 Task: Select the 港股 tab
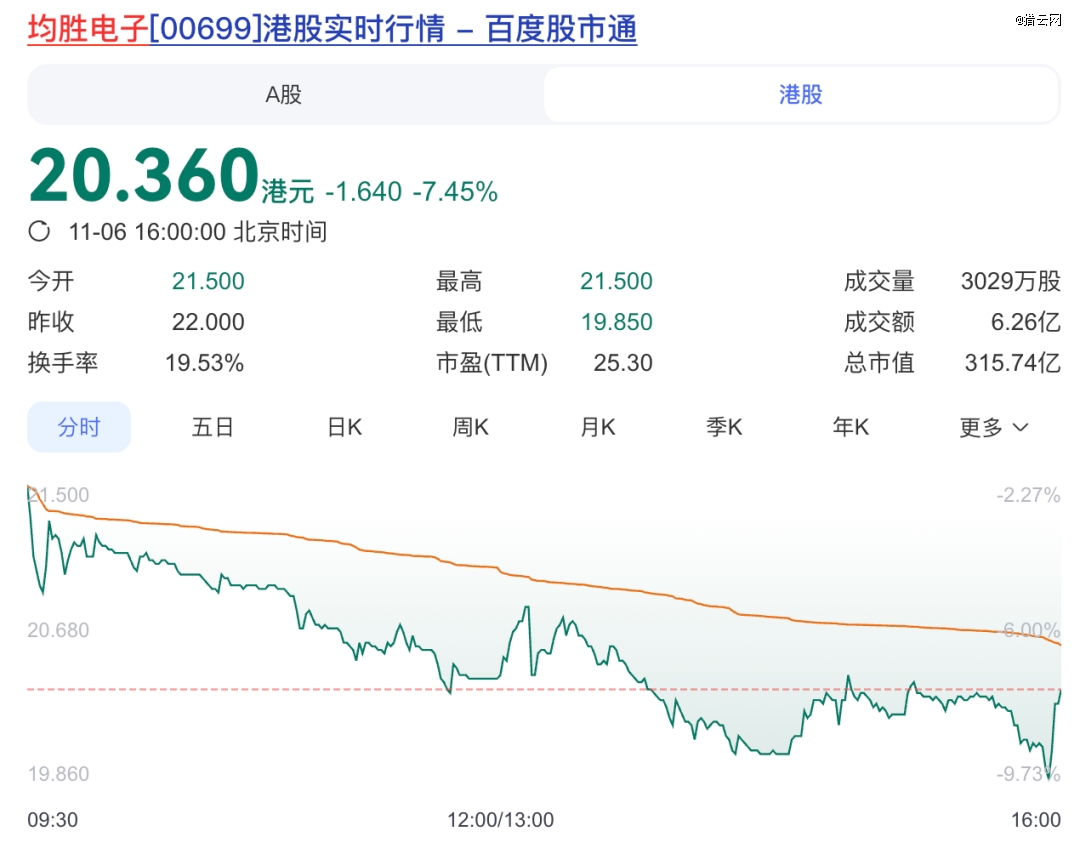tap(800, 95)
